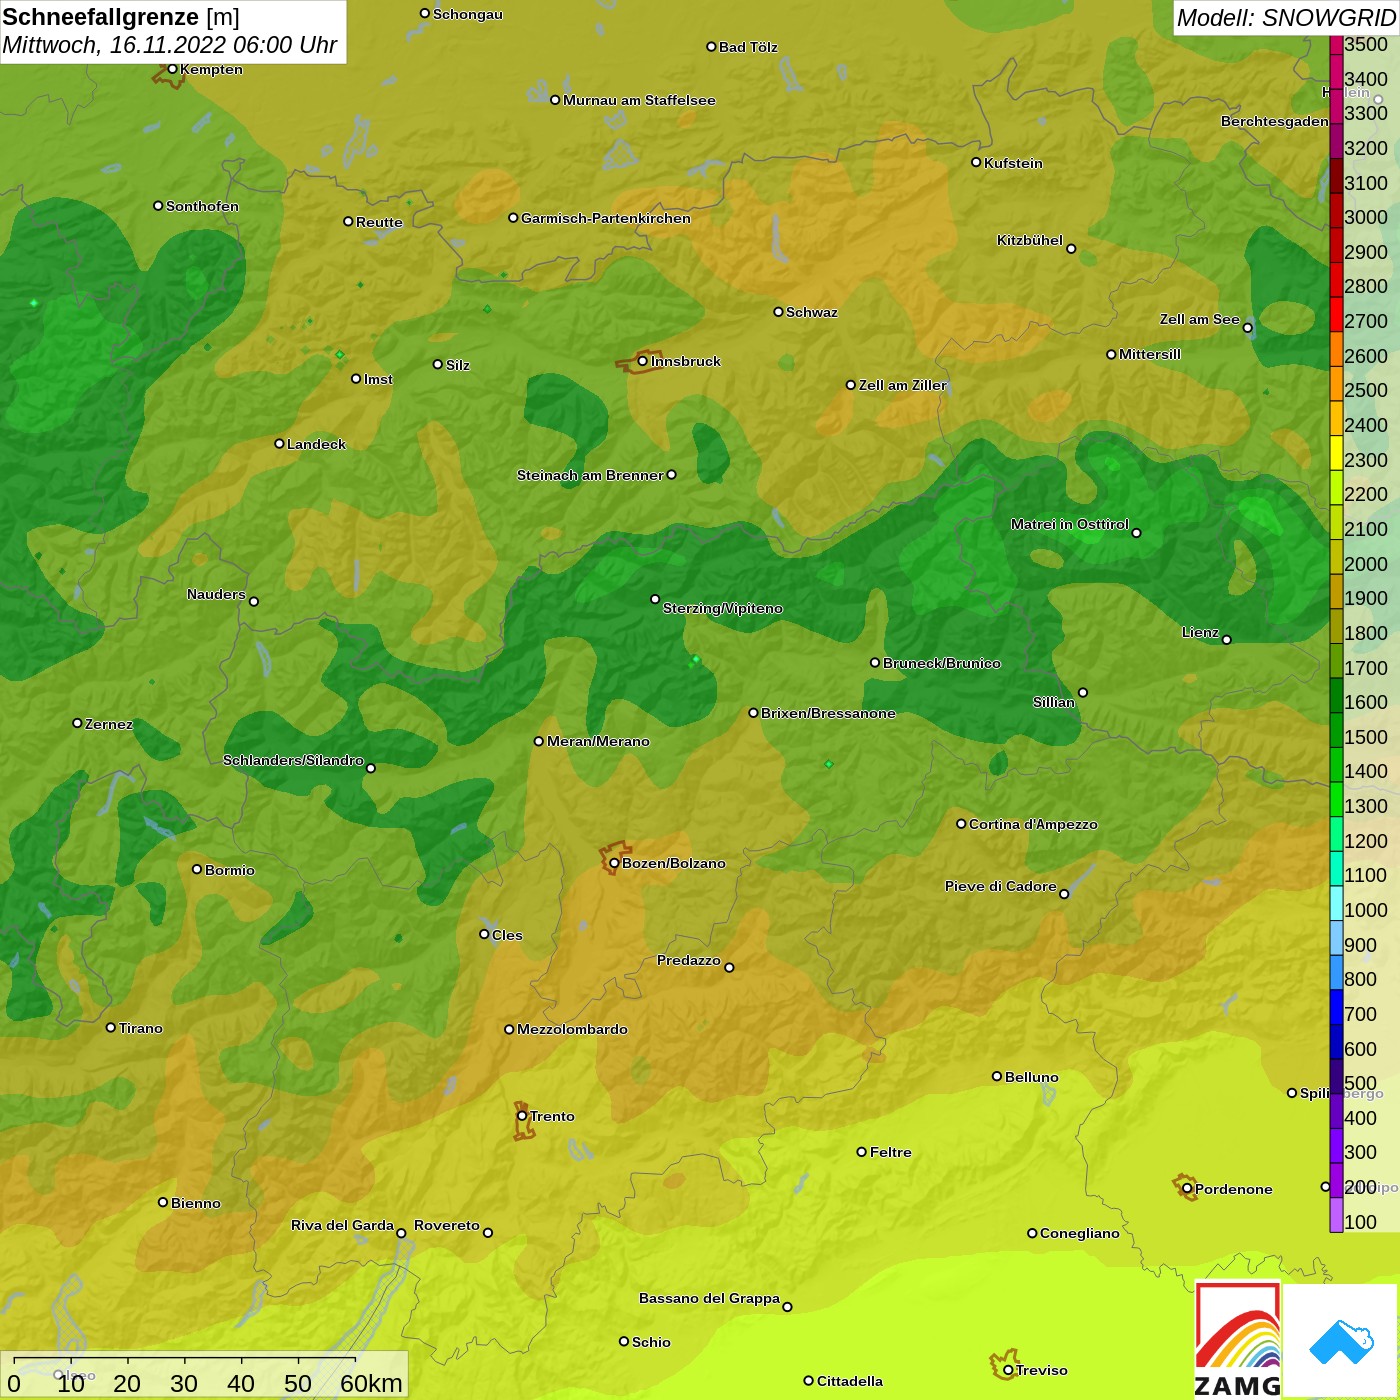Click Riva del Garda label

coord(343,1225)
